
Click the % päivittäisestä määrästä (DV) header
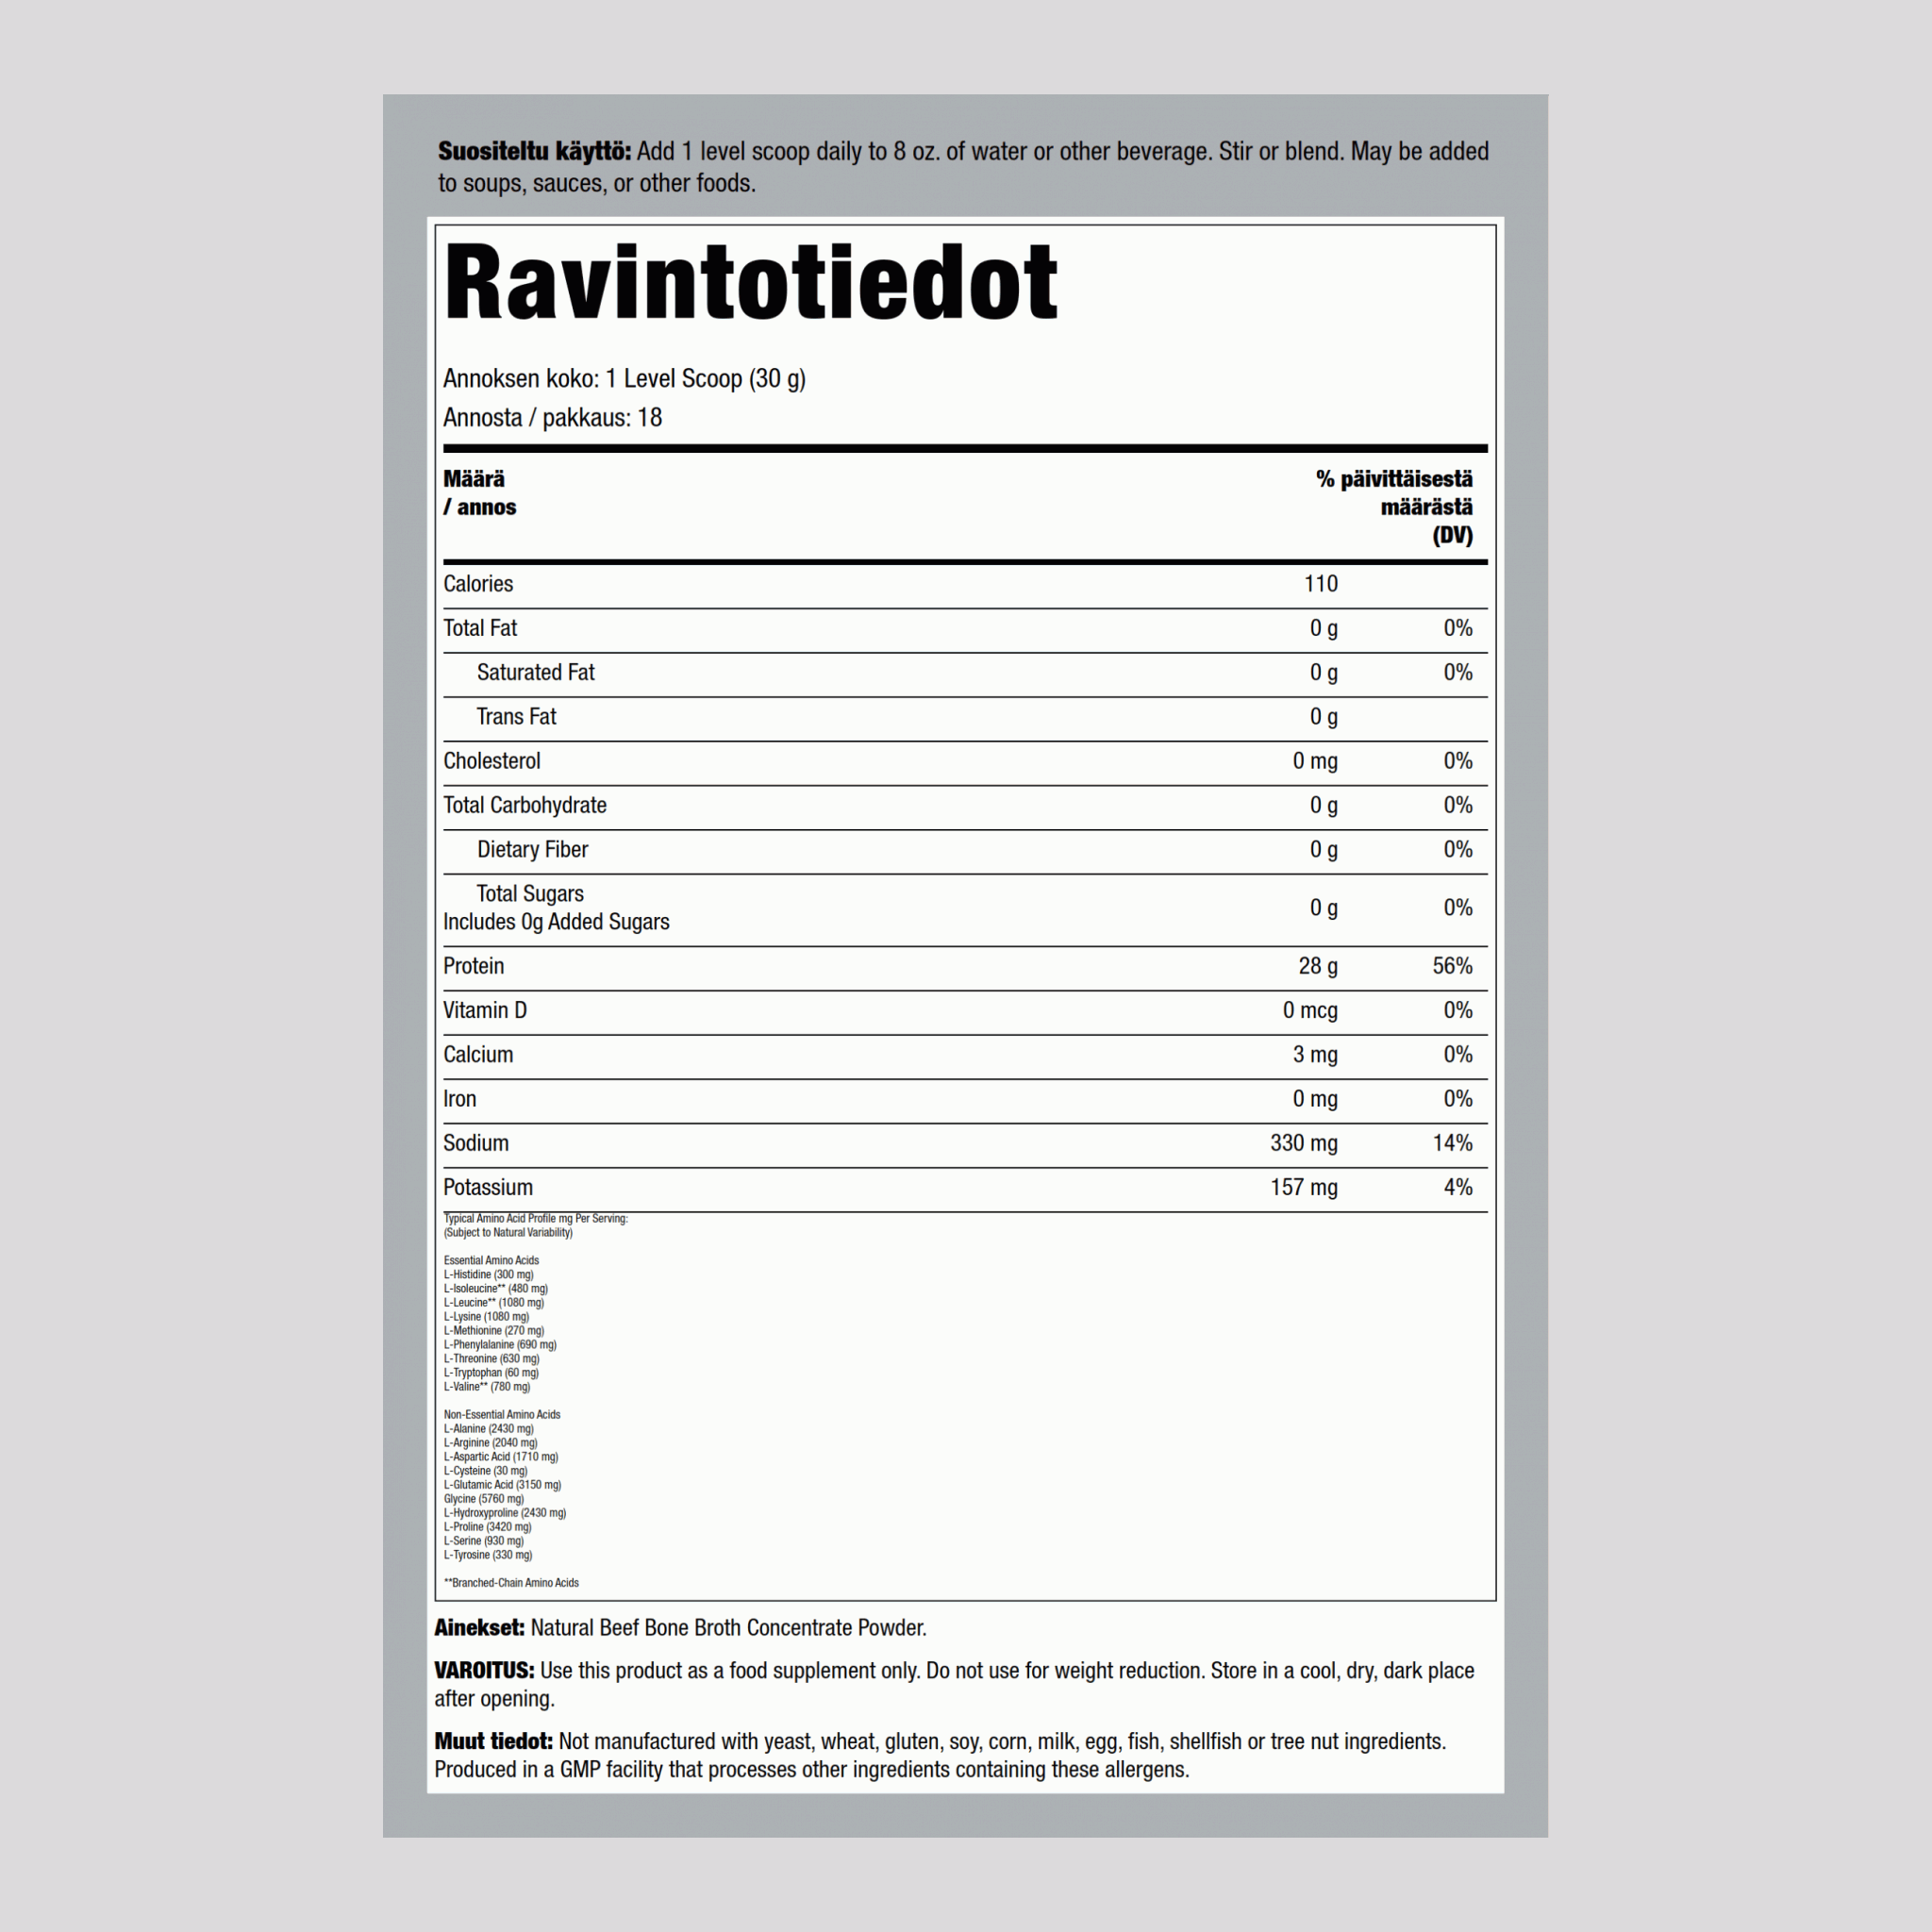tap(1394, 507)
